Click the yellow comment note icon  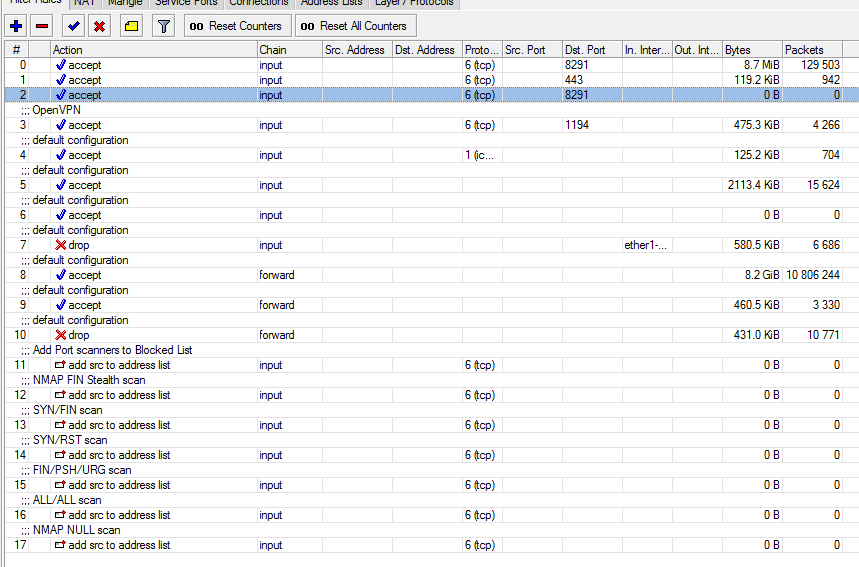(131, 26)
